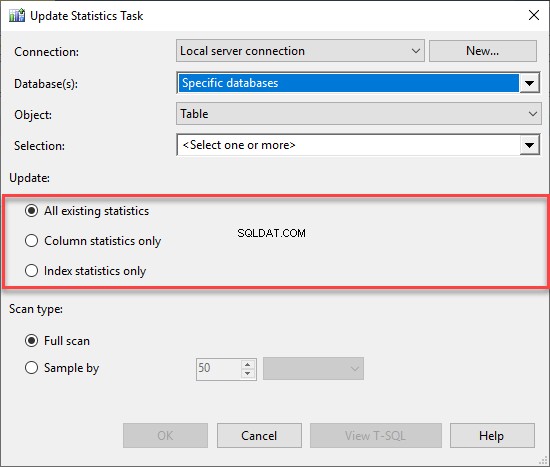Click the Update Statistics Task title icon

pyautogui.click(x=17, y=15)
